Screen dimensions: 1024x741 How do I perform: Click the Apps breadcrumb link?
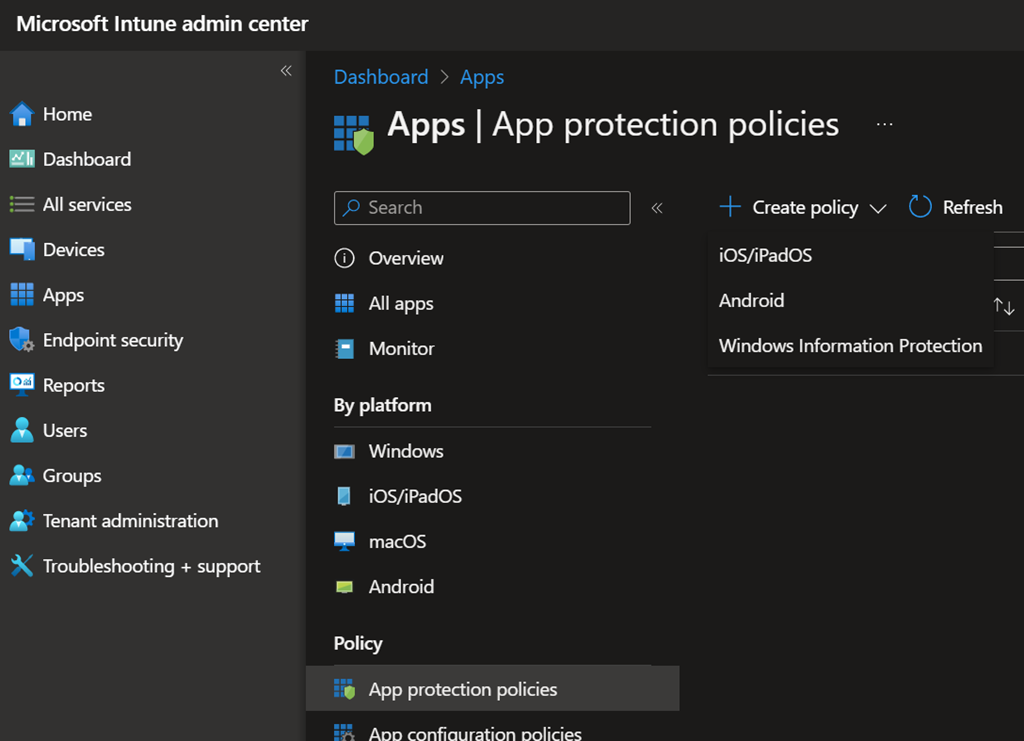481,77
